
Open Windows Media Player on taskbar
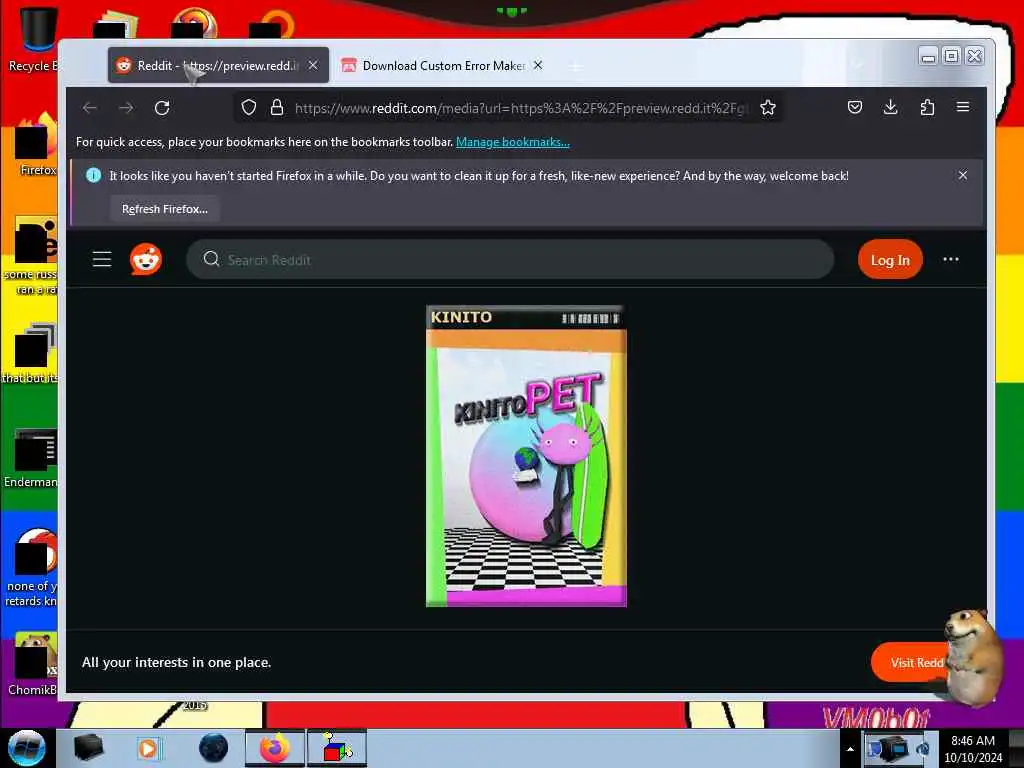(148, 748)
